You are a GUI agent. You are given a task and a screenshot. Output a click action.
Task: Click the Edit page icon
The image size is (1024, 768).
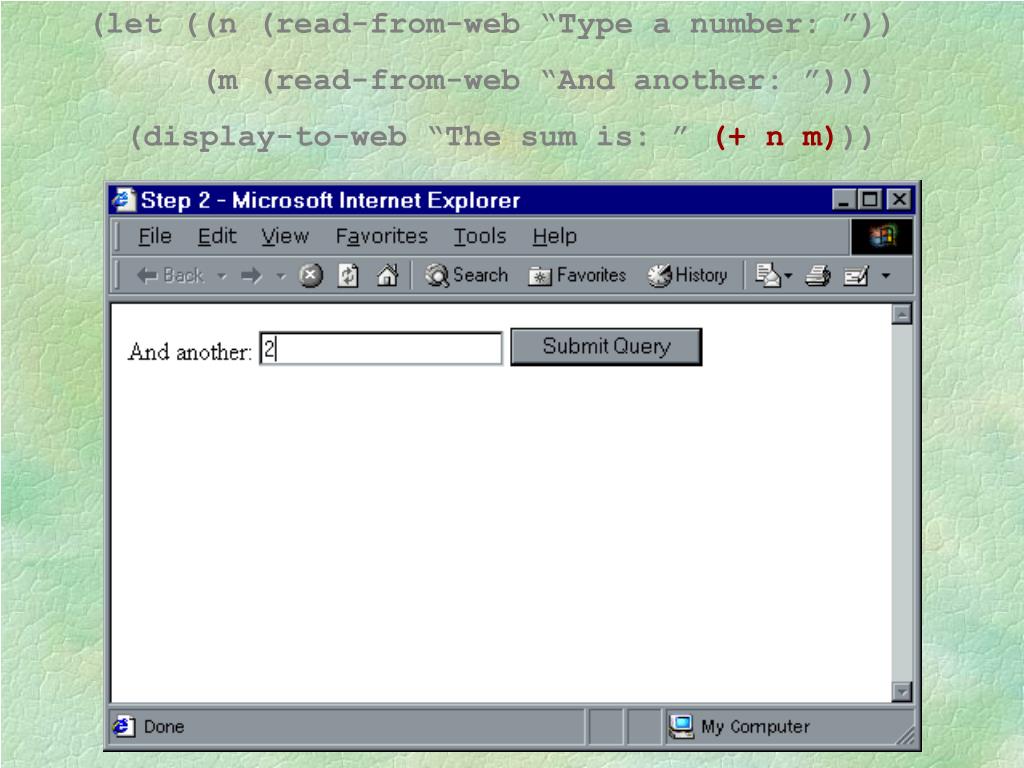(x=856, y=276)
